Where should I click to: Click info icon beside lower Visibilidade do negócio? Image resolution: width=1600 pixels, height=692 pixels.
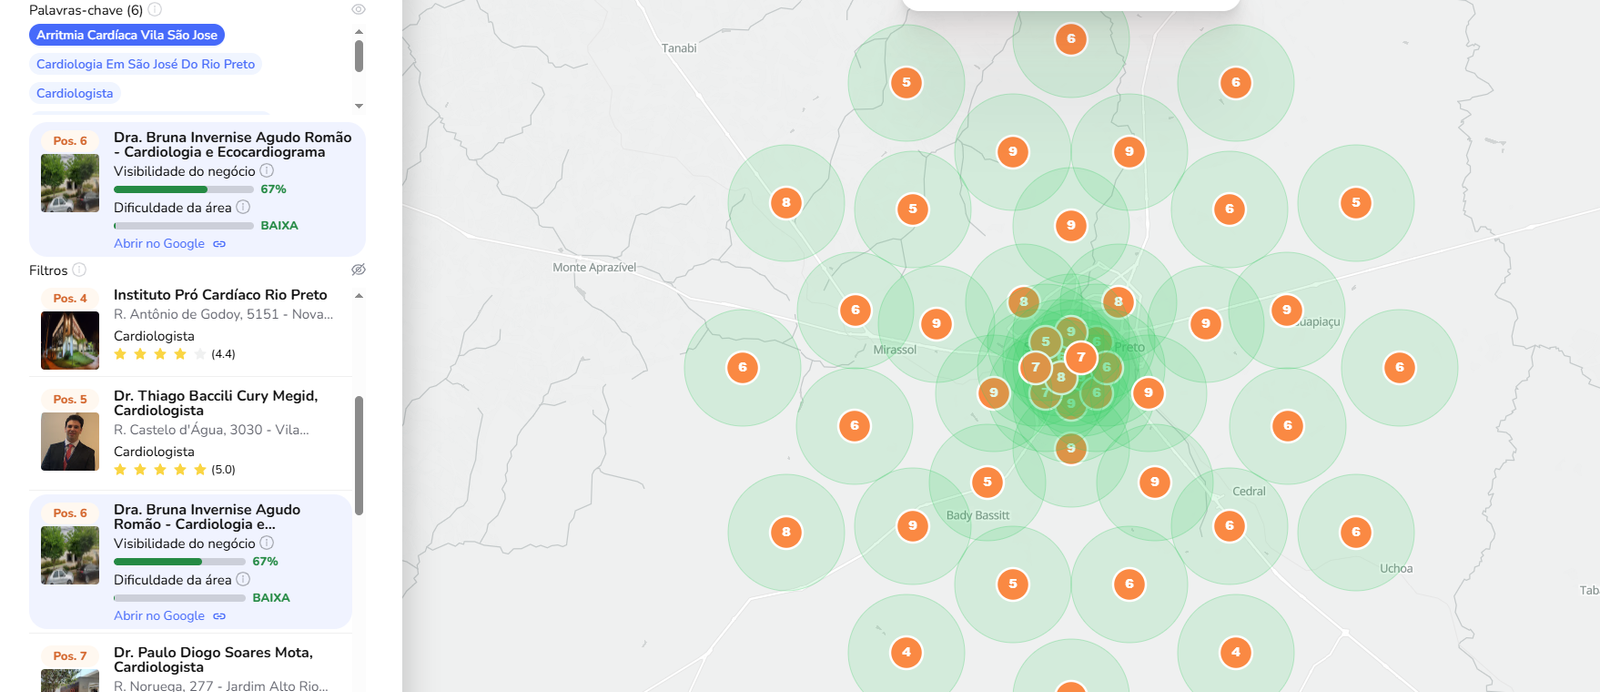(x=267, y=543)
